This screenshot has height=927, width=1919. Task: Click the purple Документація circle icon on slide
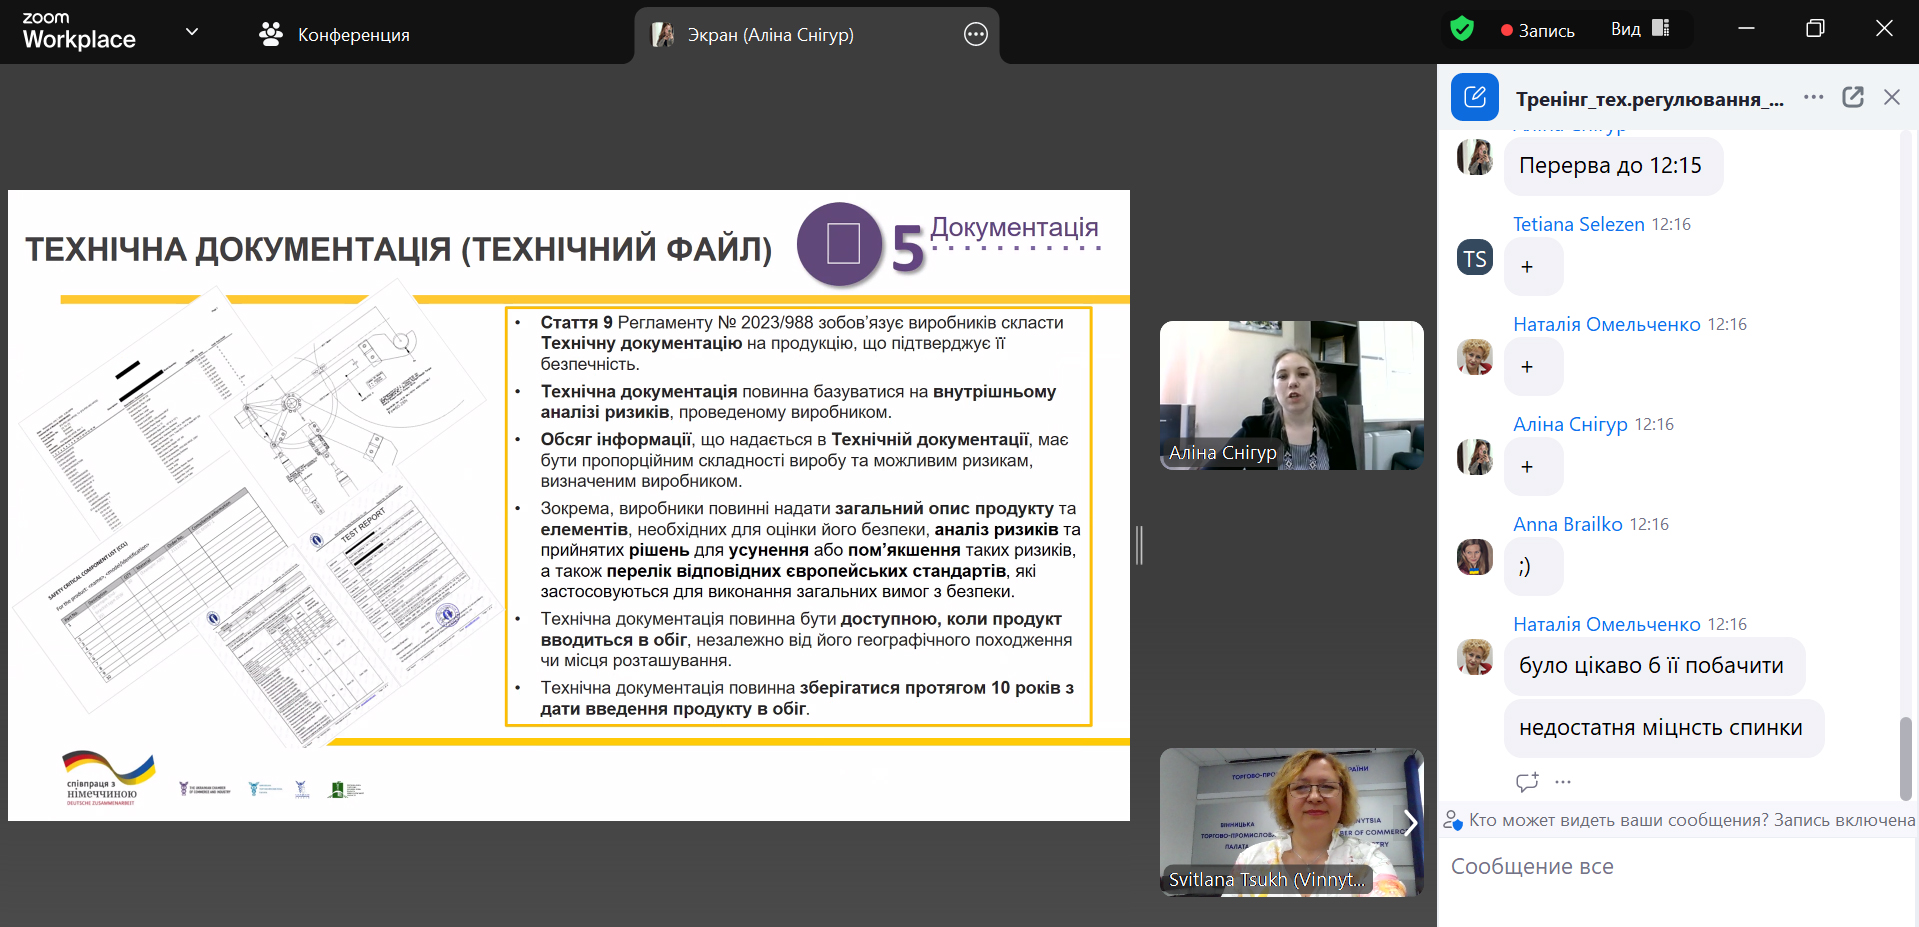tap(841, 244)
